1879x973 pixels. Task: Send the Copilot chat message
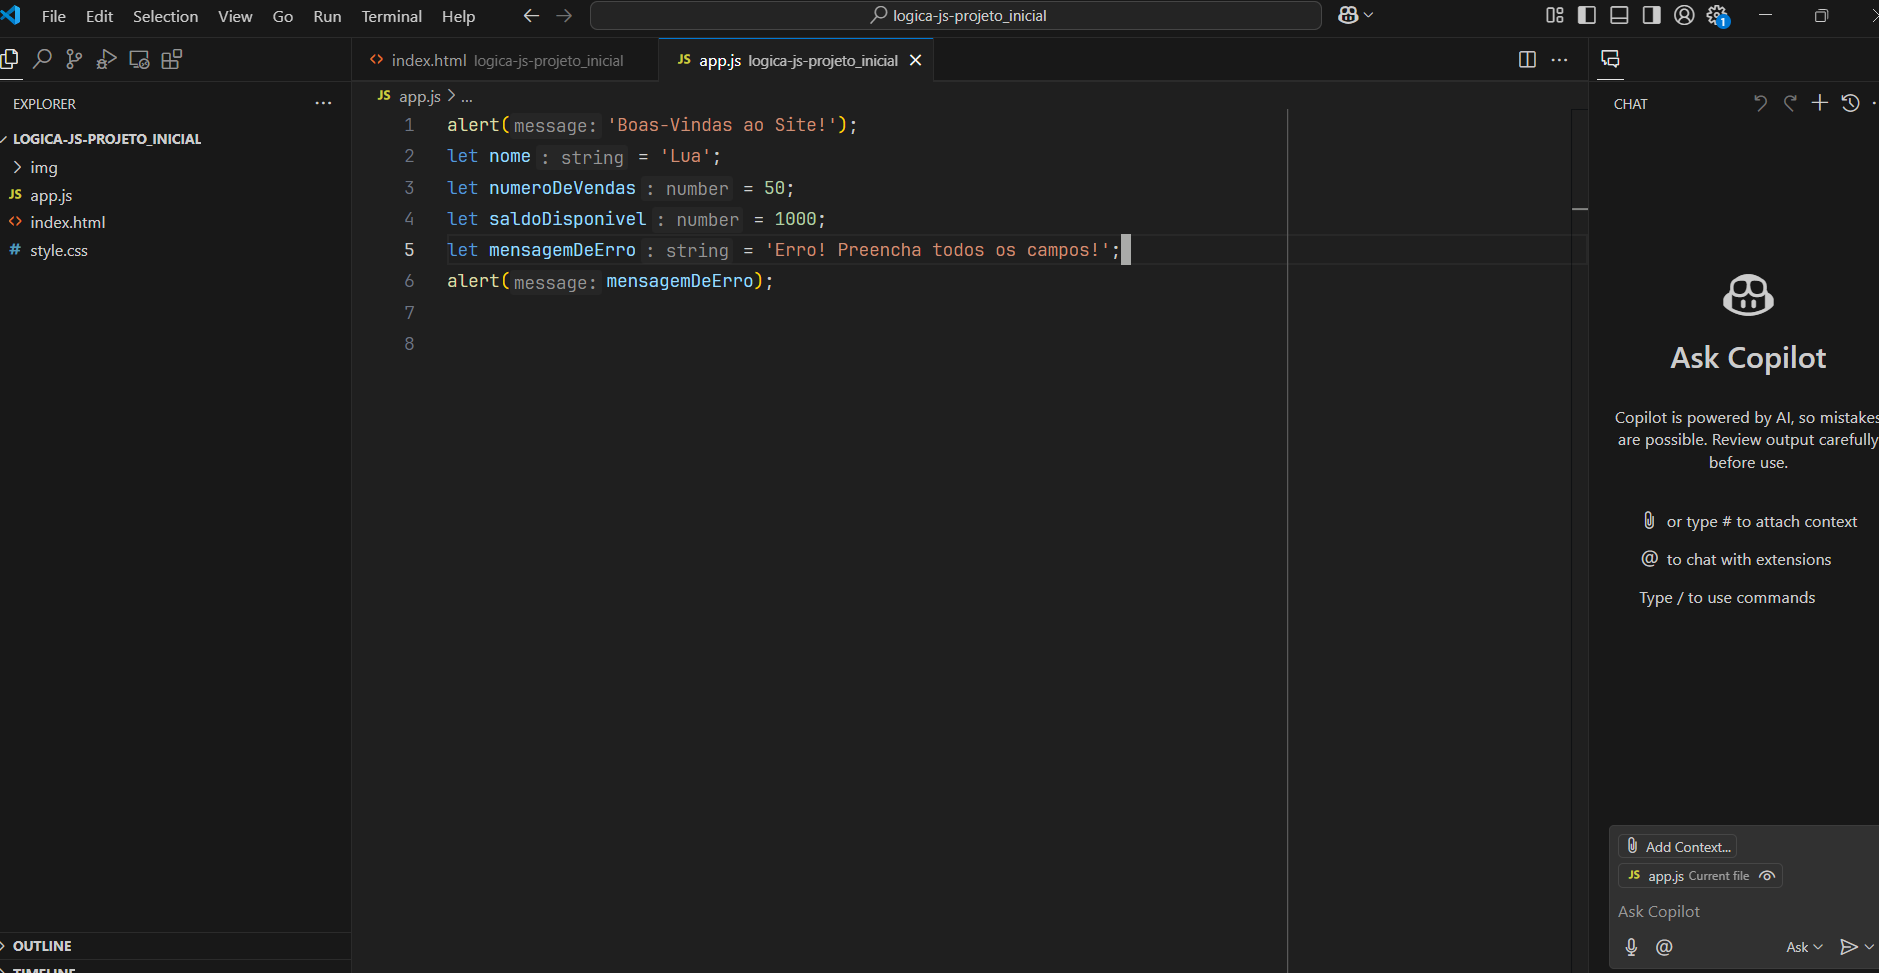click(x=1848, y=947)
